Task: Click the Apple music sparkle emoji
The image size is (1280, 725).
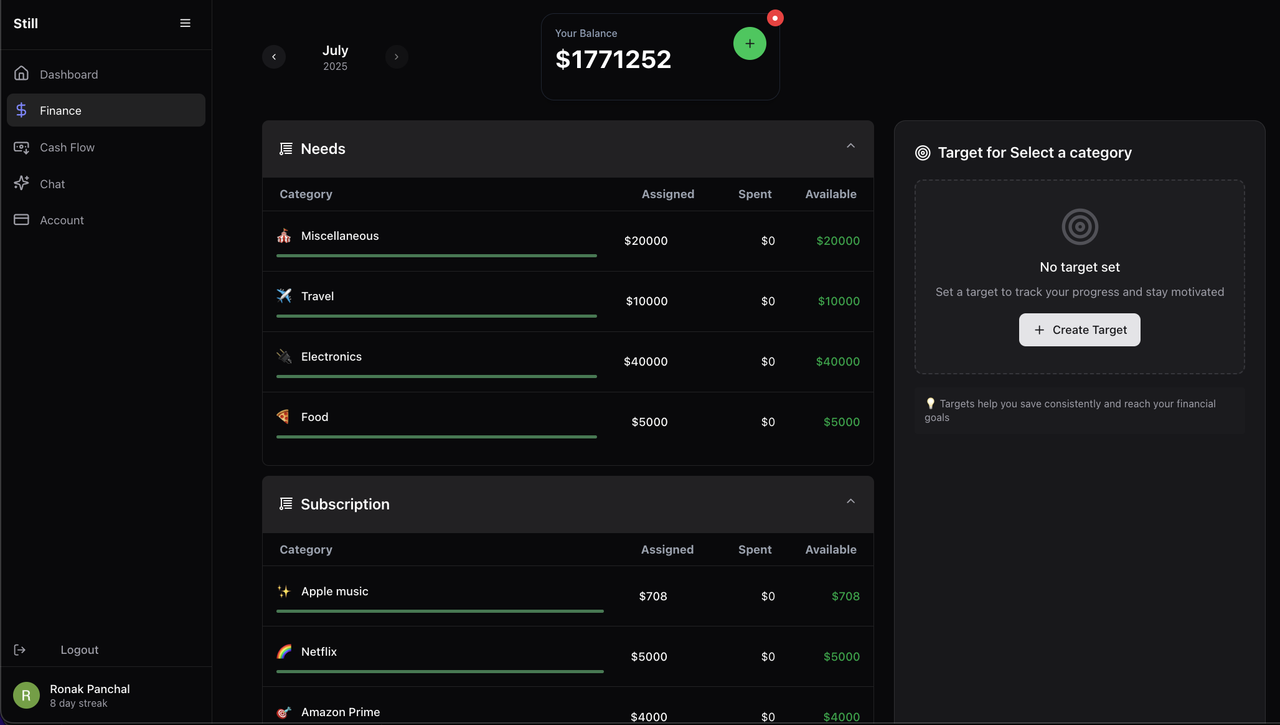Action: pyautogui.click(x=284, y=591)
